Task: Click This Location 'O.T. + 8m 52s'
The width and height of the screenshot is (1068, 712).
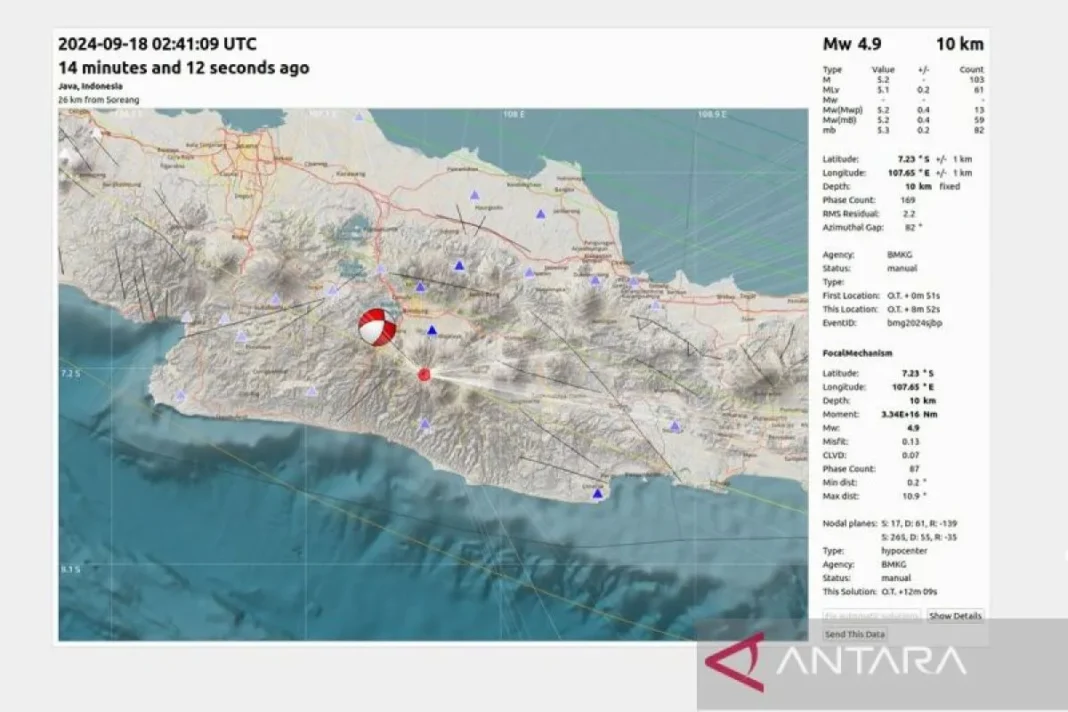Action: (x=913, y=309)
